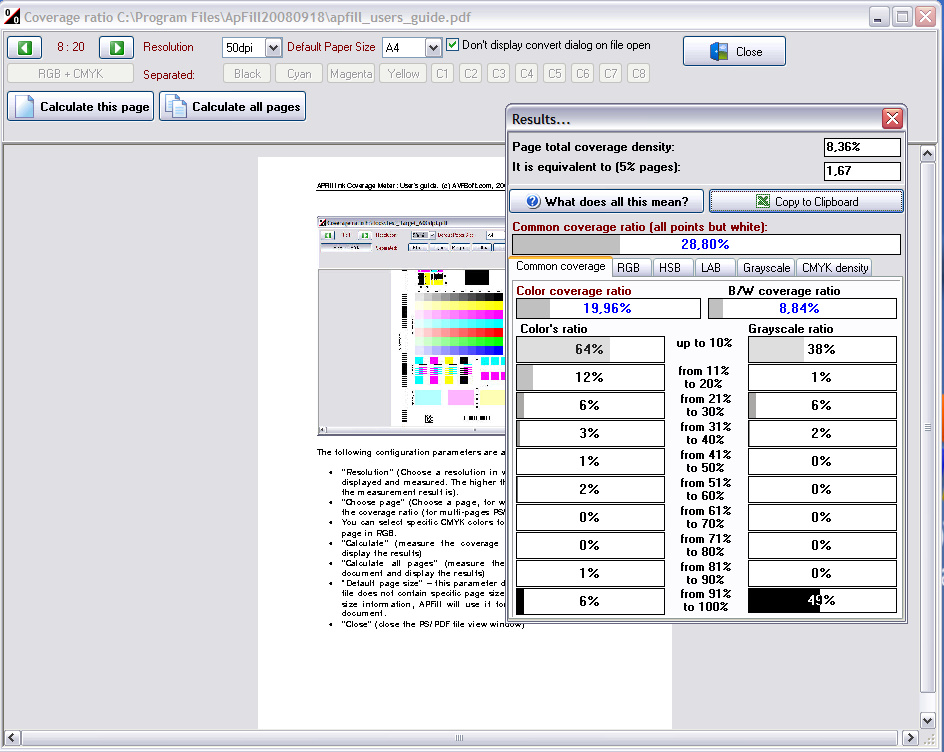This screenshot has width=944, height=752.
Task: Click the 64% Color's ratio bar
Action: click(590, 349)
